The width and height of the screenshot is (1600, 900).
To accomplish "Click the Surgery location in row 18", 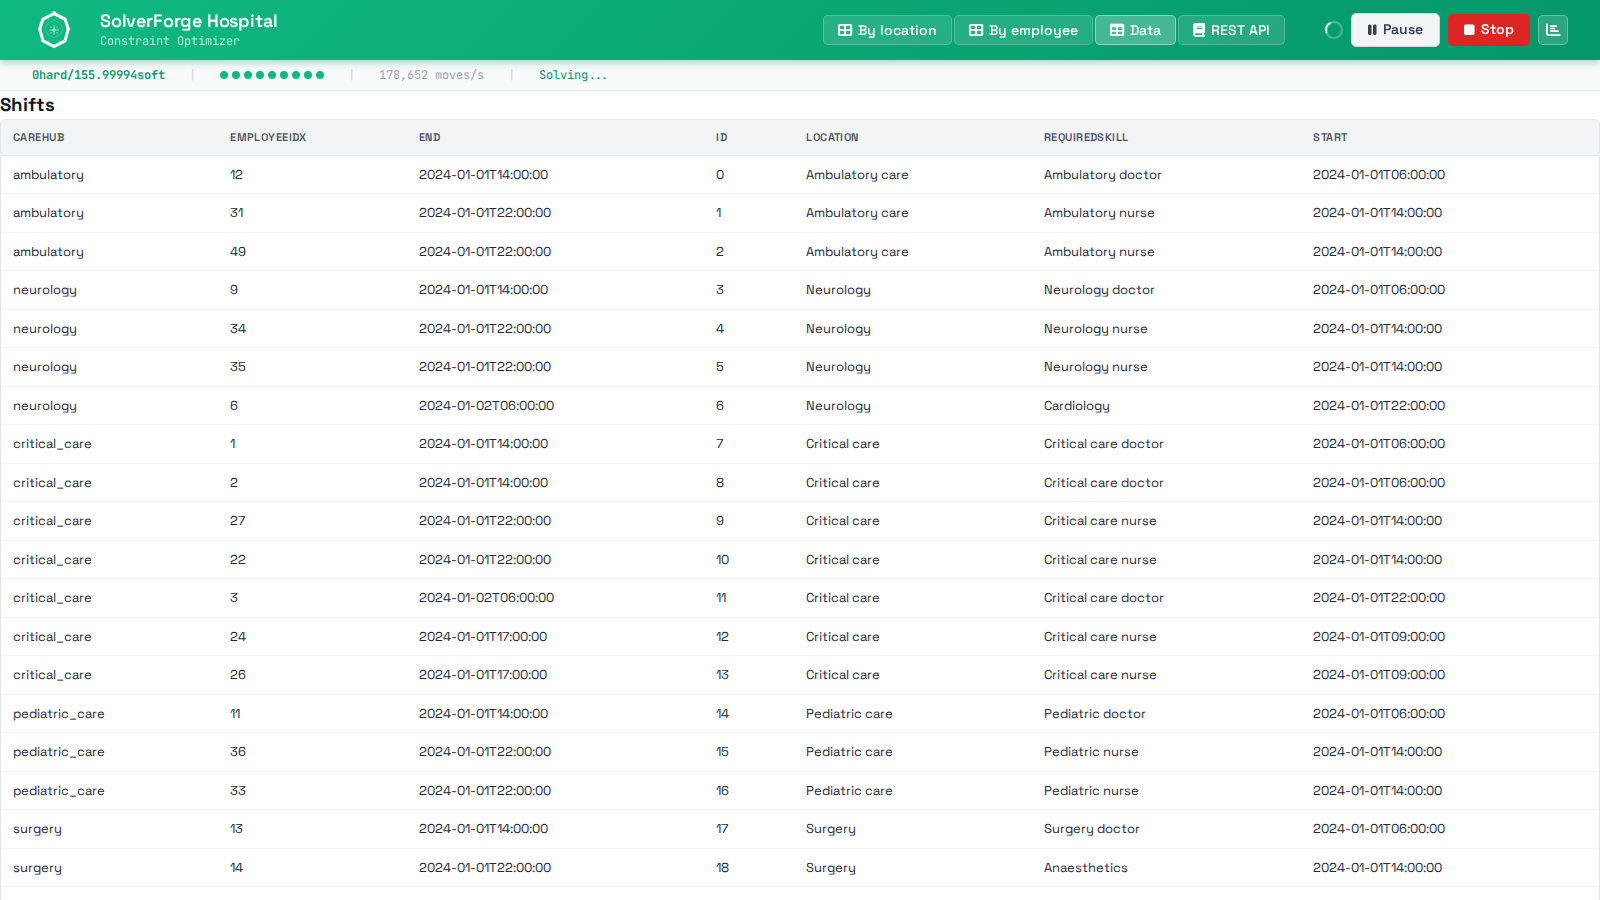I will point(831,868).
